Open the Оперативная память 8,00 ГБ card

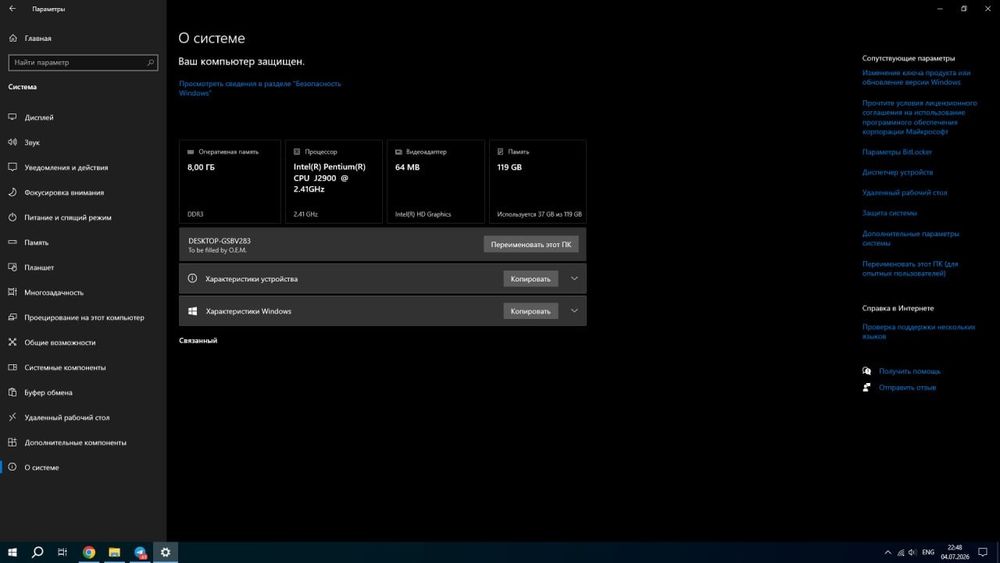pos(230,182)
